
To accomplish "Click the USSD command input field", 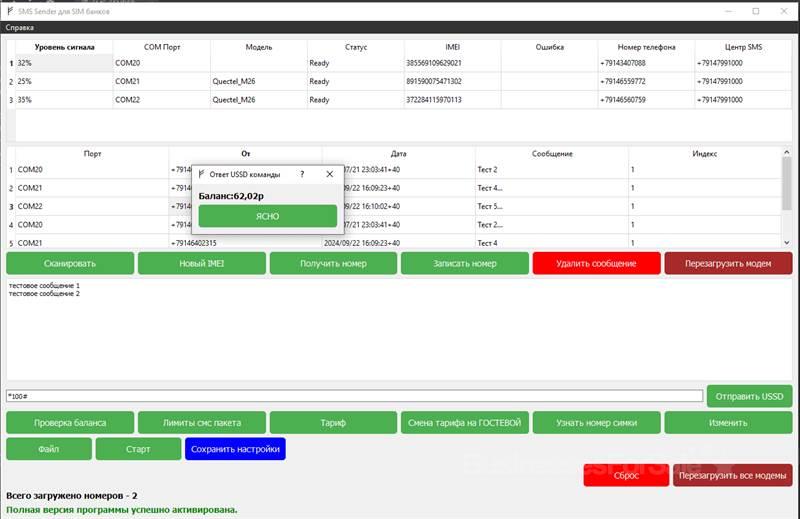I will [x=354, y=396].
